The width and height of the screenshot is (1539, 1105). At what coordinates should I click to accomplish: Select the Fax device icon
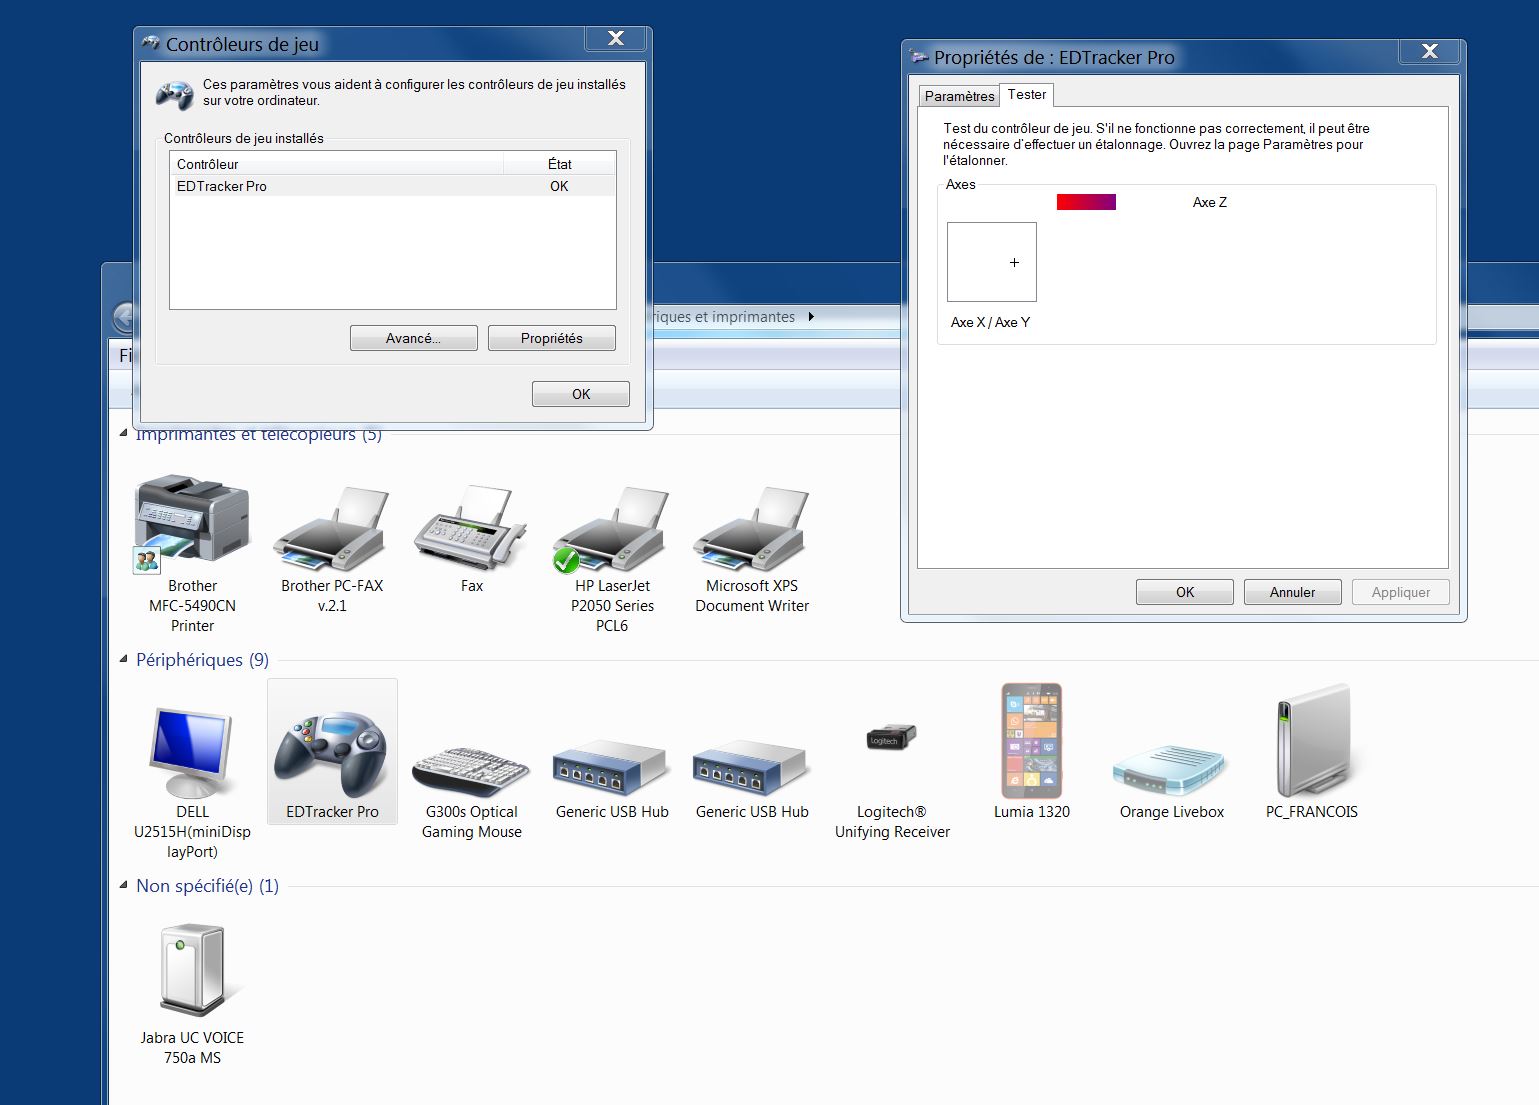471,528
